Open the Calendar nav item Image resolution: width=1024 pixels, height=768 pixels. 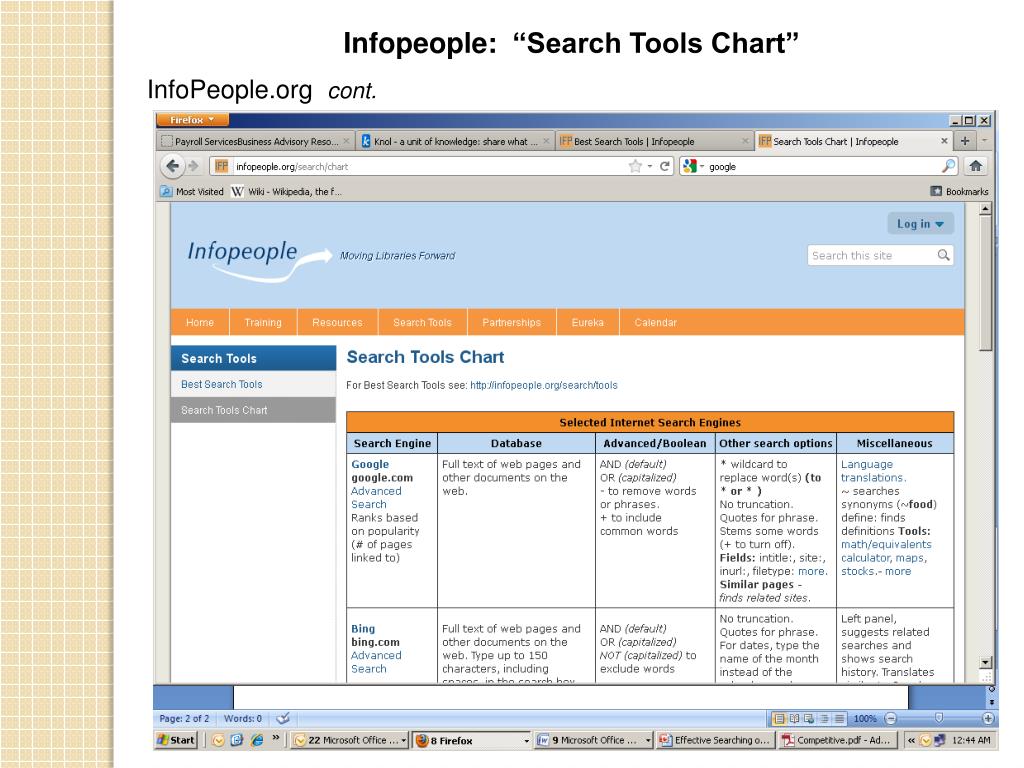coord(655,322)
